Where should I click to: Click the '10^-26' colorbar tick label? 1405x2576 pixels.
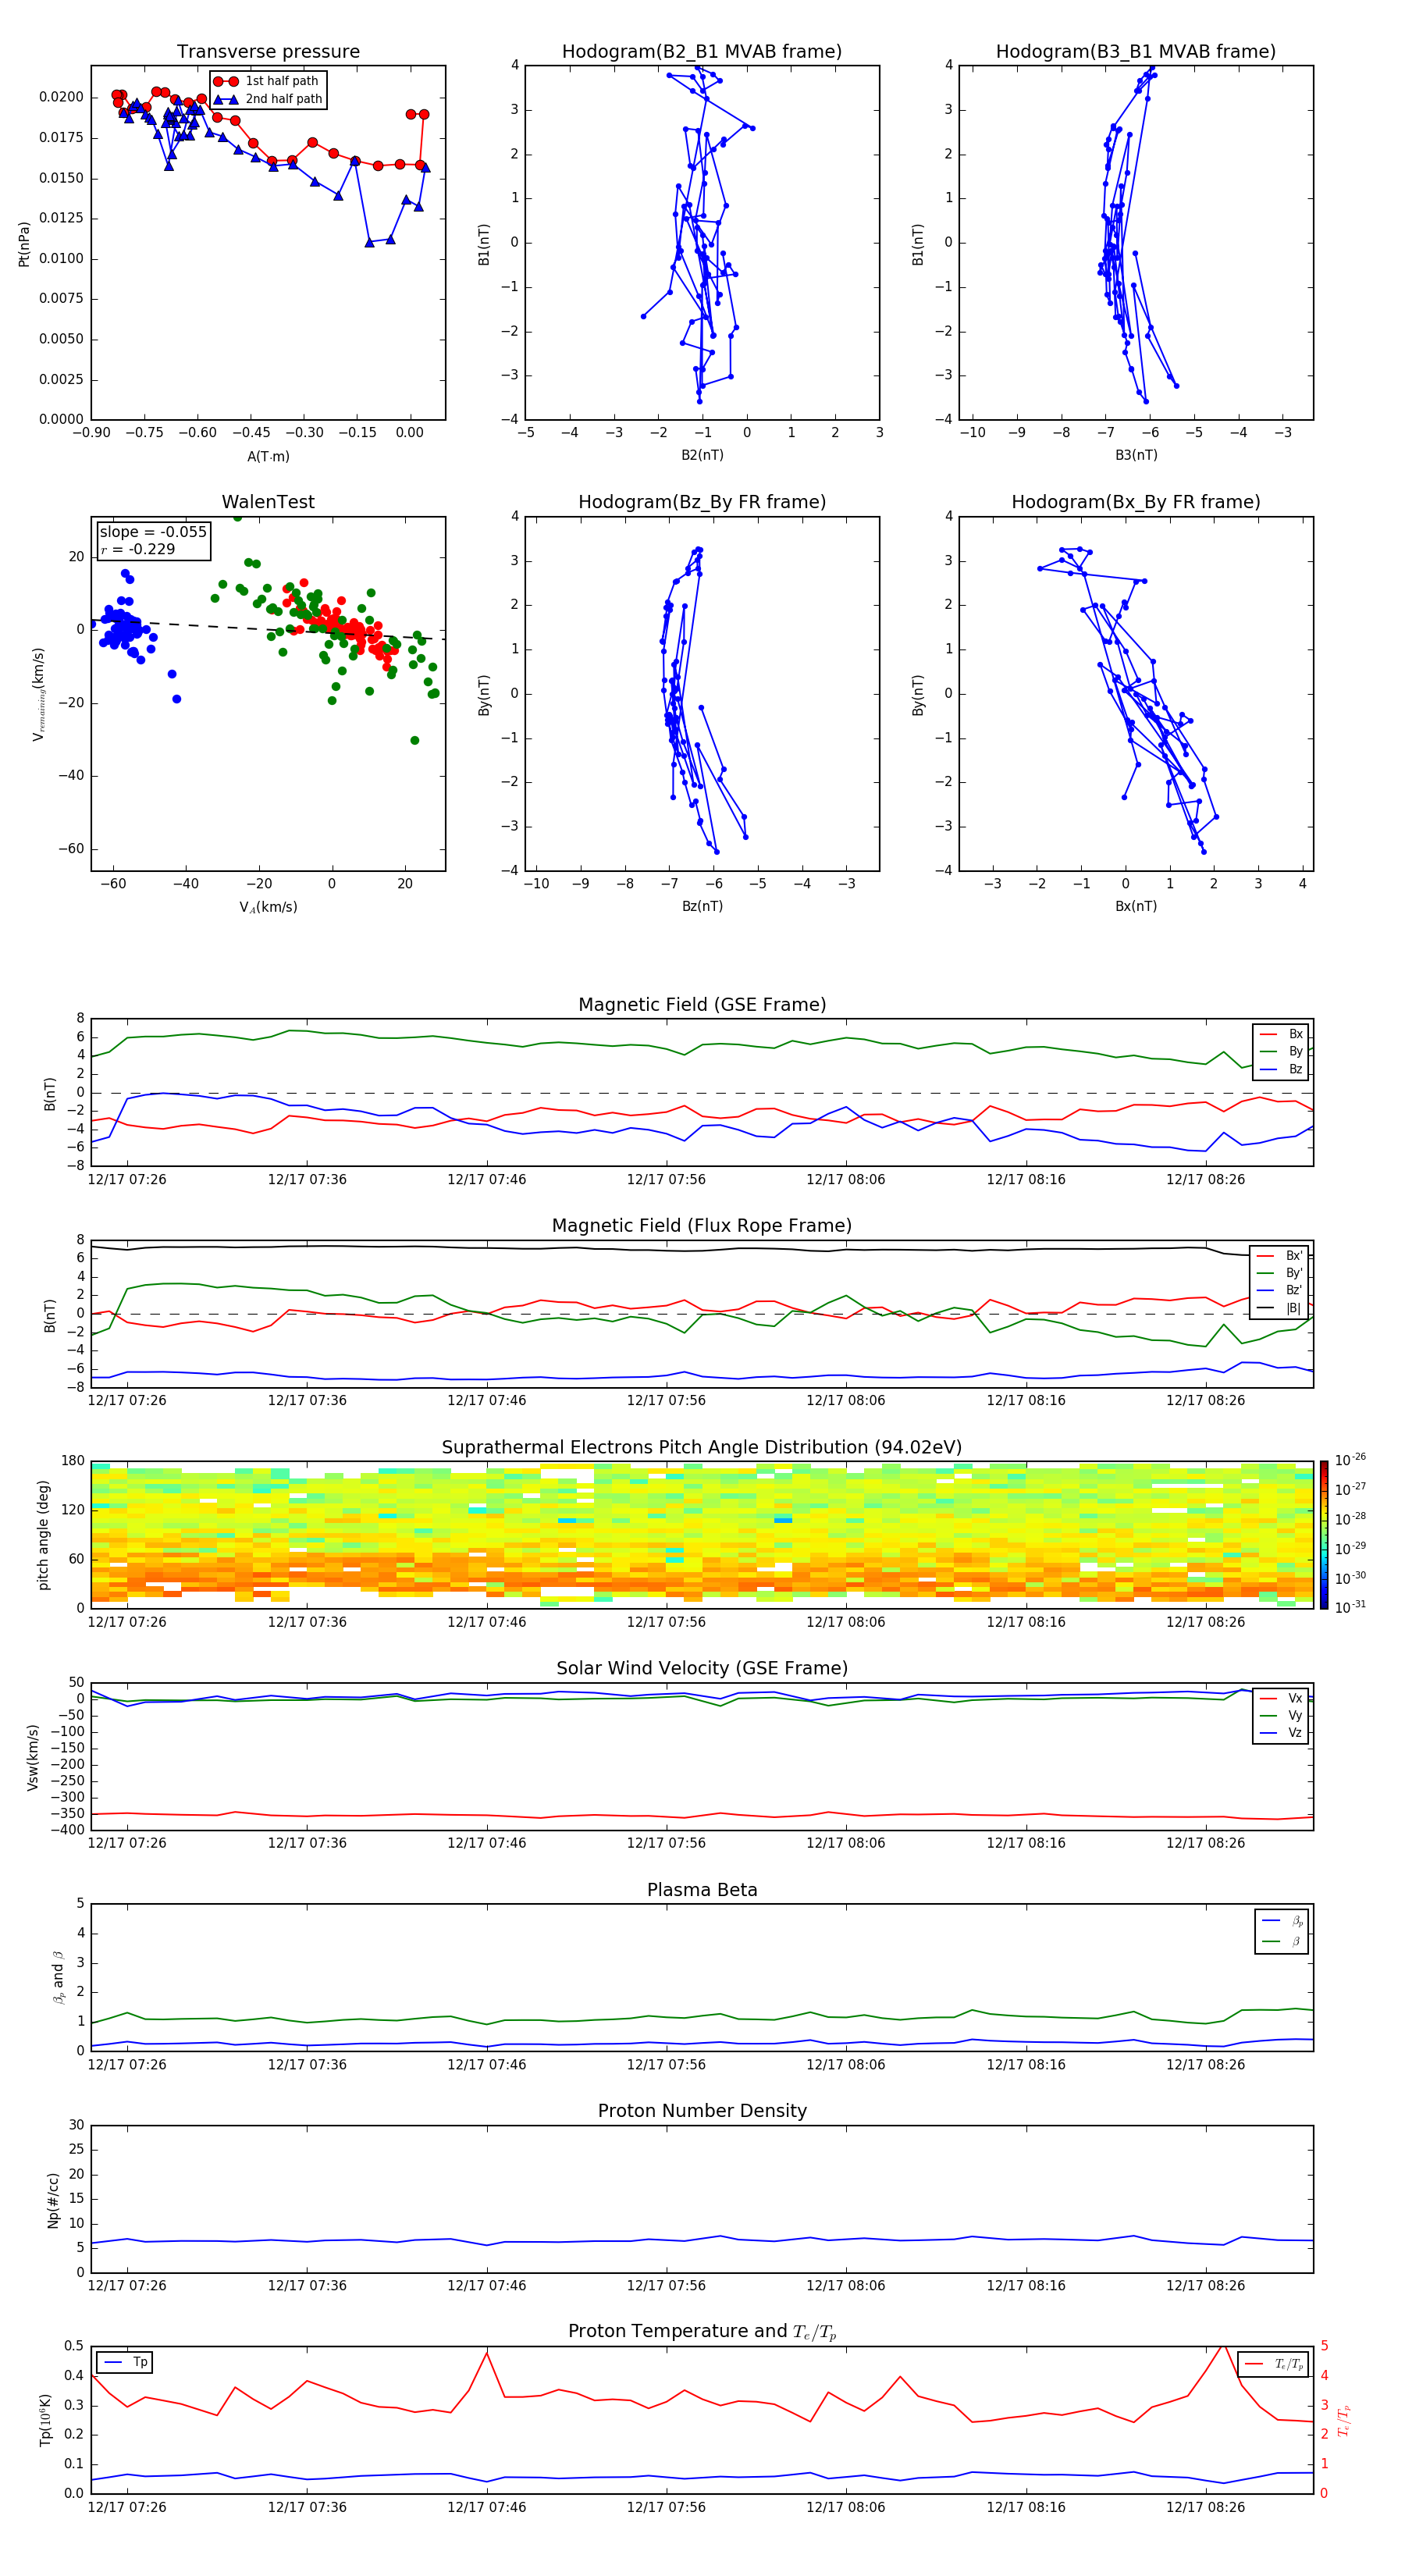pos(1350,1460)
